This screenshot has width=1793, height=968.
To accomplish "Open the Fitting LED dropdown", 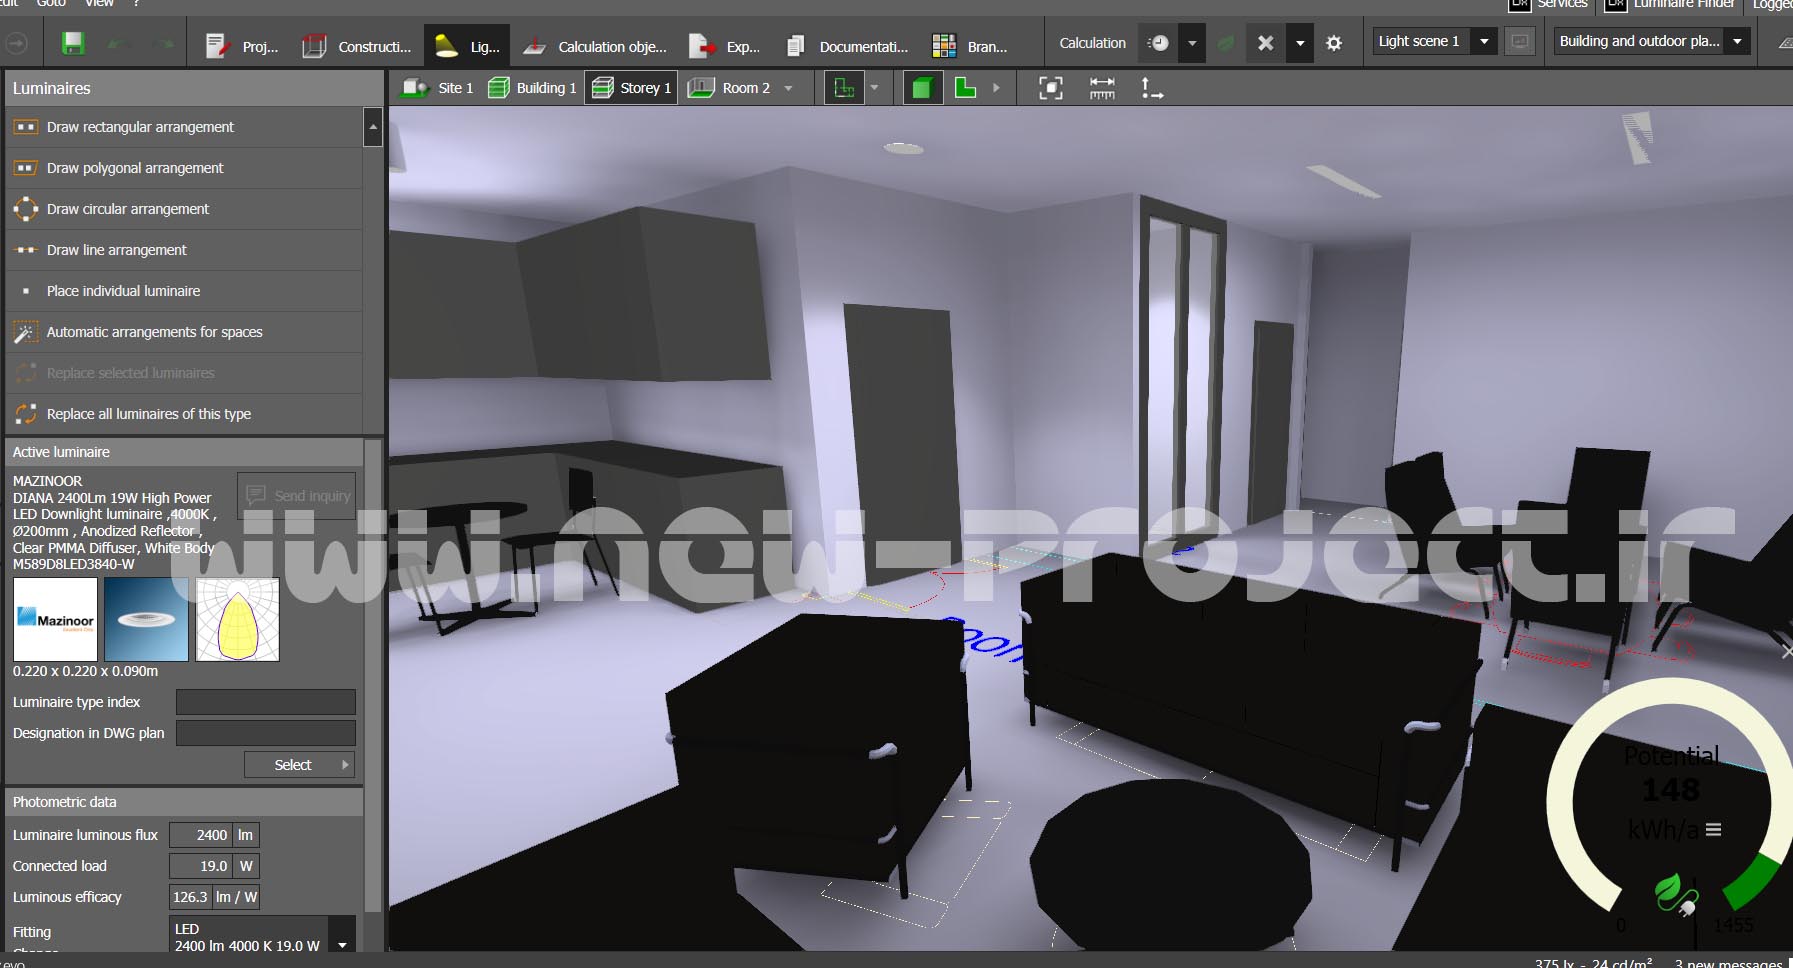I will 343,944.
